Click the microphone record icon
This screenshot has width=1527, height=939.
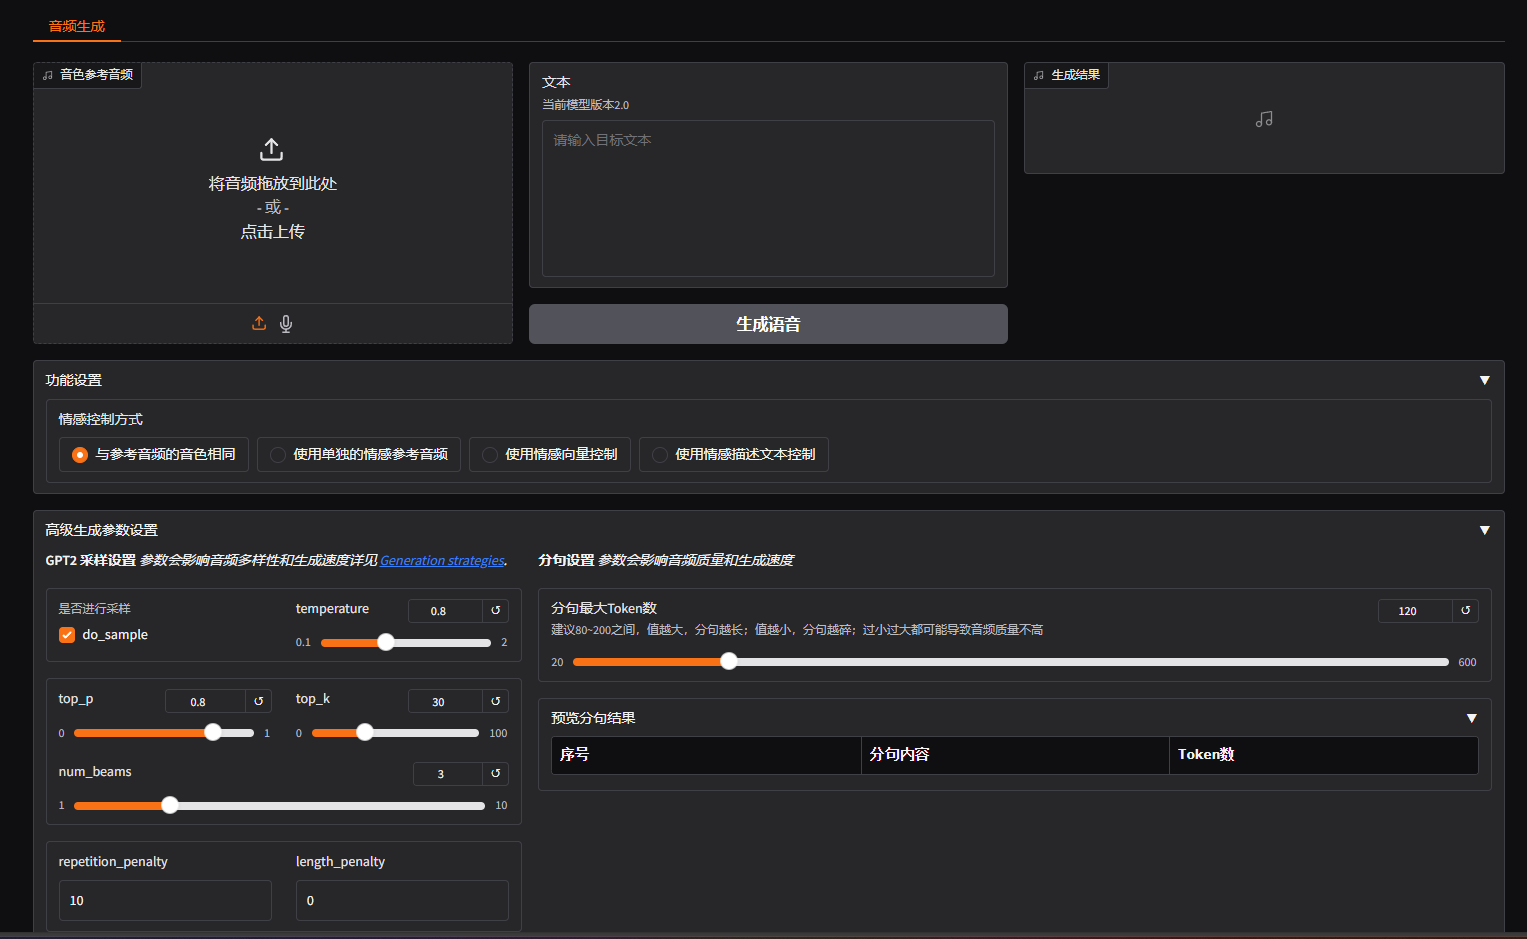click(286, 323)
